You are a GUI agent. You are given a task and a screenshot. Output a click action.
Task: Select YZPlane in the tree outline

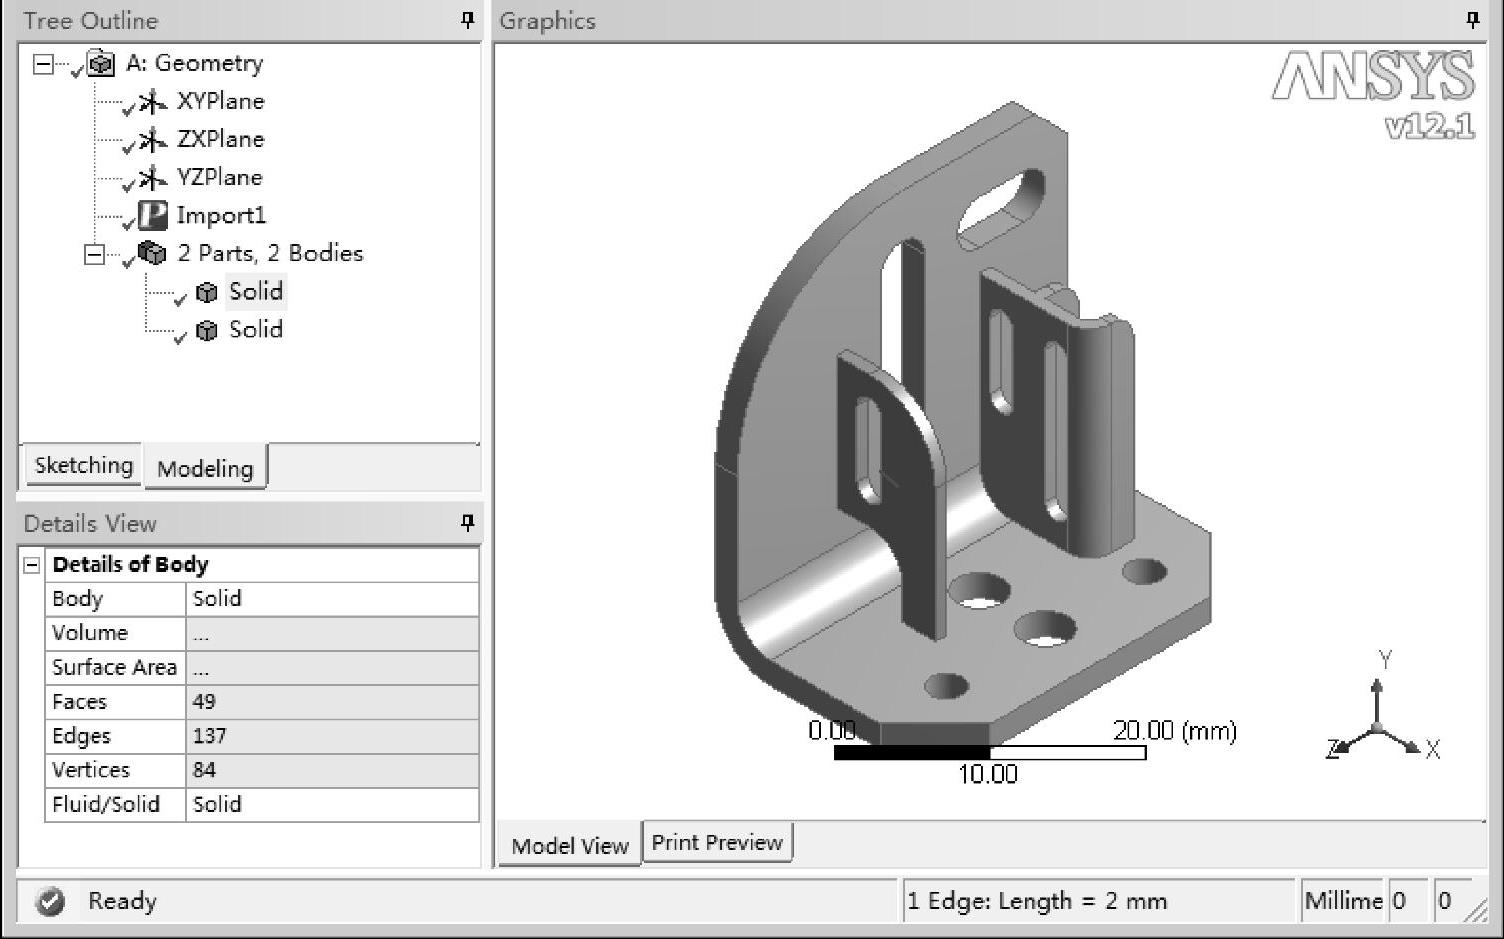point(220,177)
